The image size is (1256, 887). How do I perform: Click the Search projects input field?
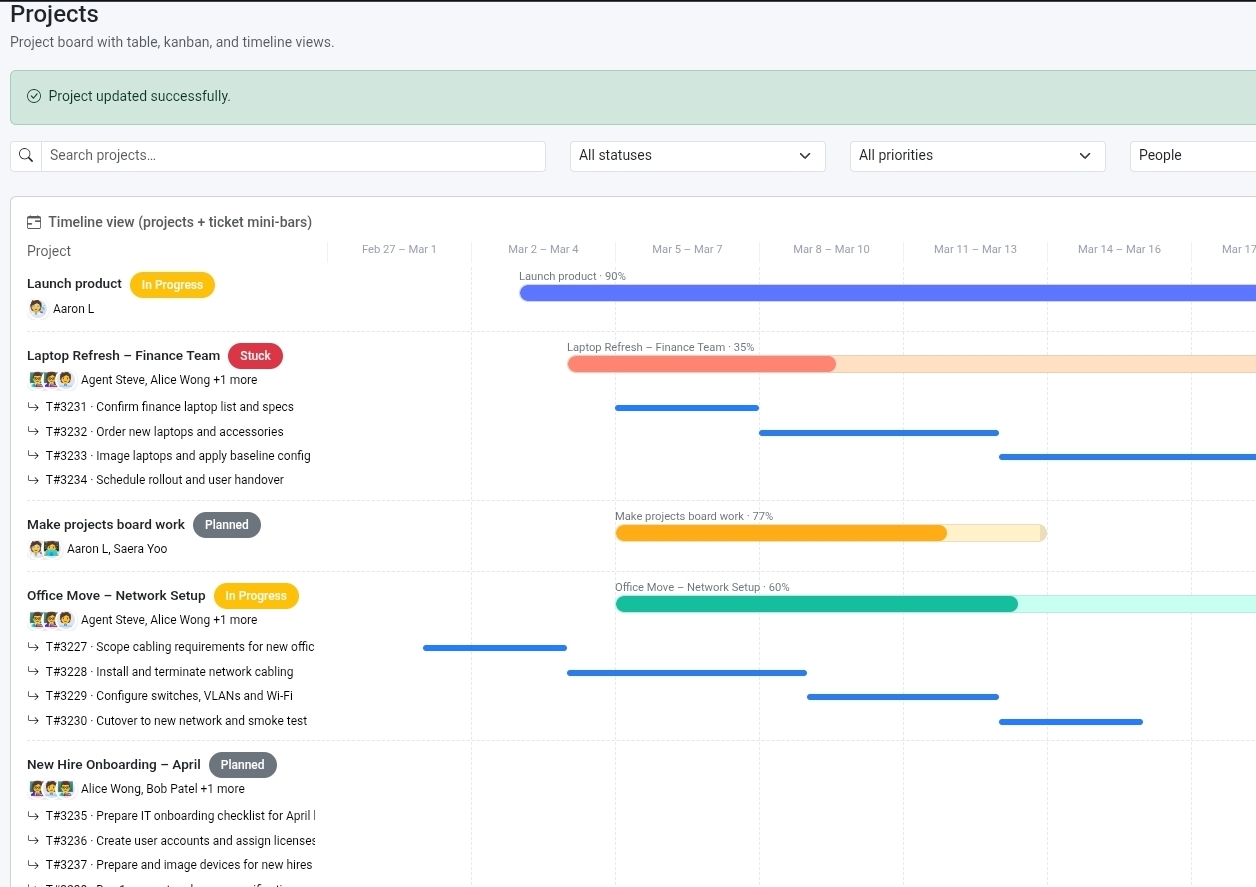(293, 156)
